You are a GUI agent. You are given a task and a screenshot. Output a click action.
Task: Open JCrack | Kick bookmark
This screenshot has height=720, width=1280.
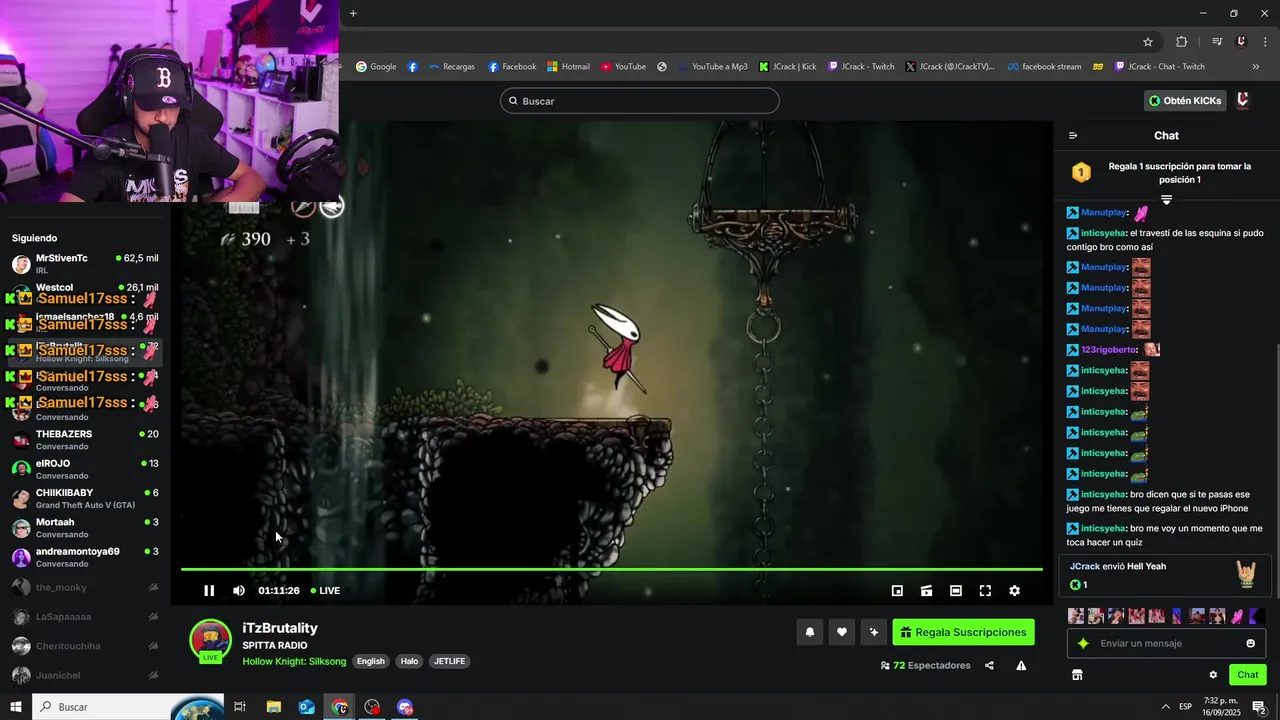[x=787, y=67]
